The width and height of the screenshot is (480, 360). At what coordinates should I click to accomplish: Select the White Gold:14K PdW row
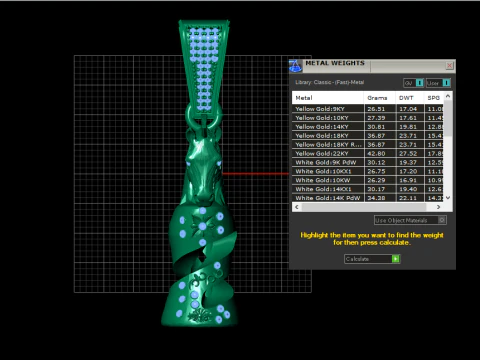click(x=368, y=198)
